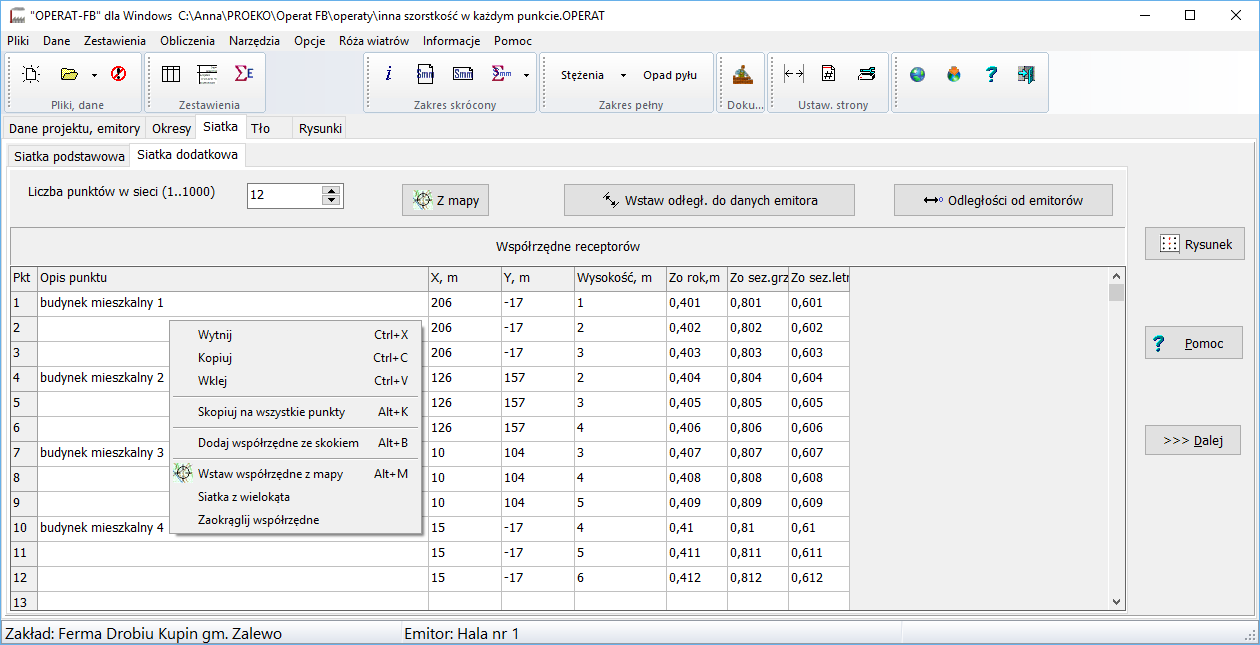Click the Opad pyłu toolbar button
The height and width of the screenshot is (645, 1260).
coord(670,75)
